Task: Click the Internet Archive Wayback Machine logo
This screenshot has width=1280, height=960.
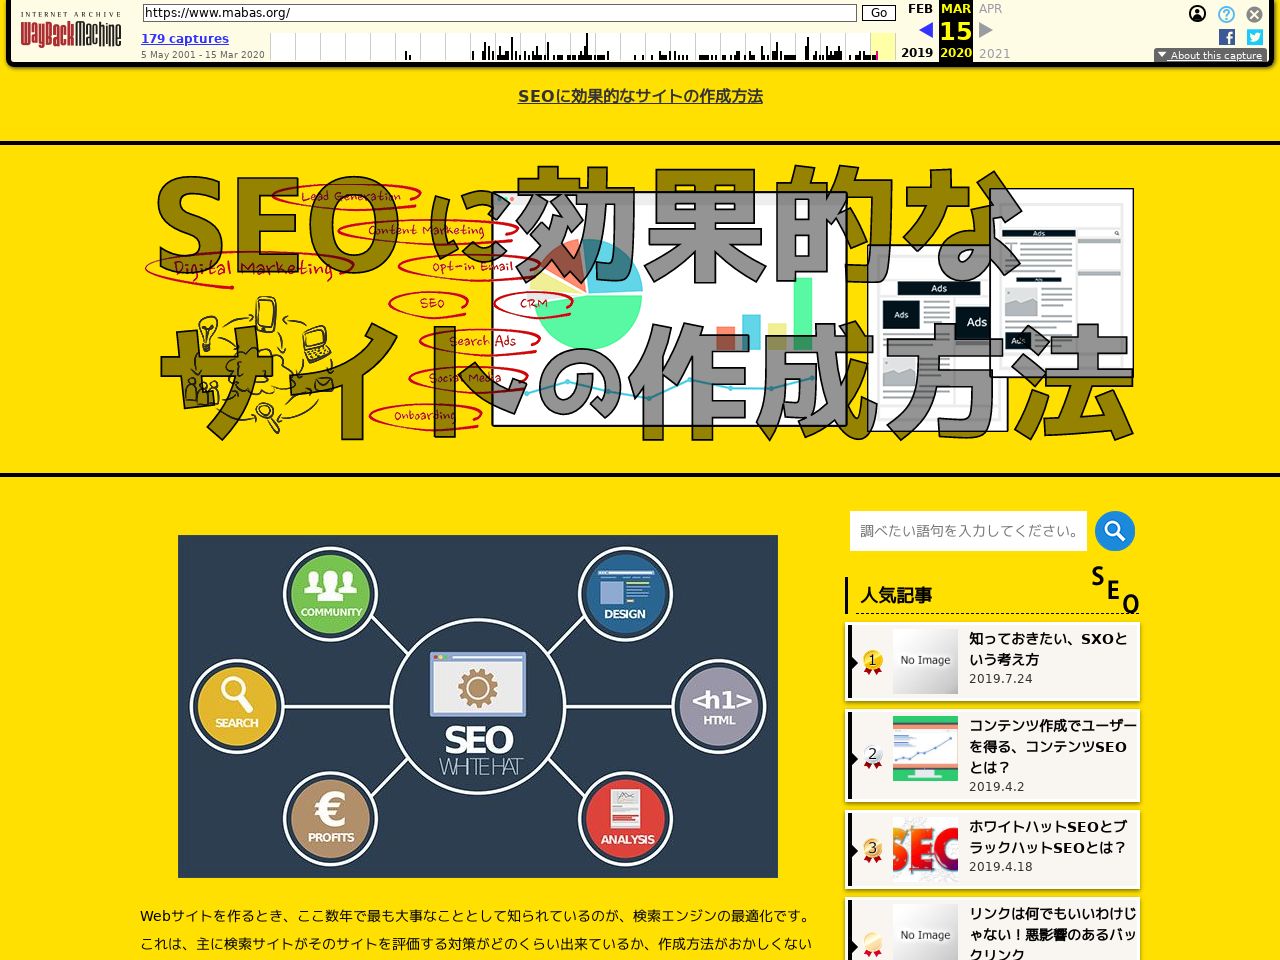Action: [71, 31]
